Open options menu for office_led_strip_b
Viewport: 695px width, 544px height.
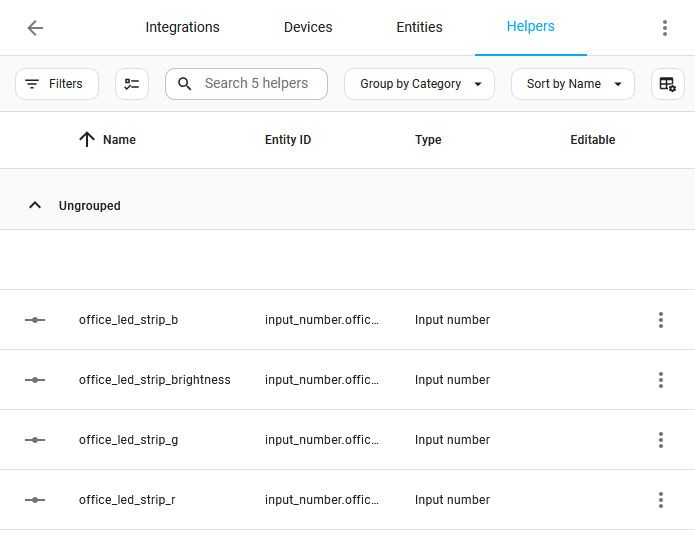click(x=660, y=320)
